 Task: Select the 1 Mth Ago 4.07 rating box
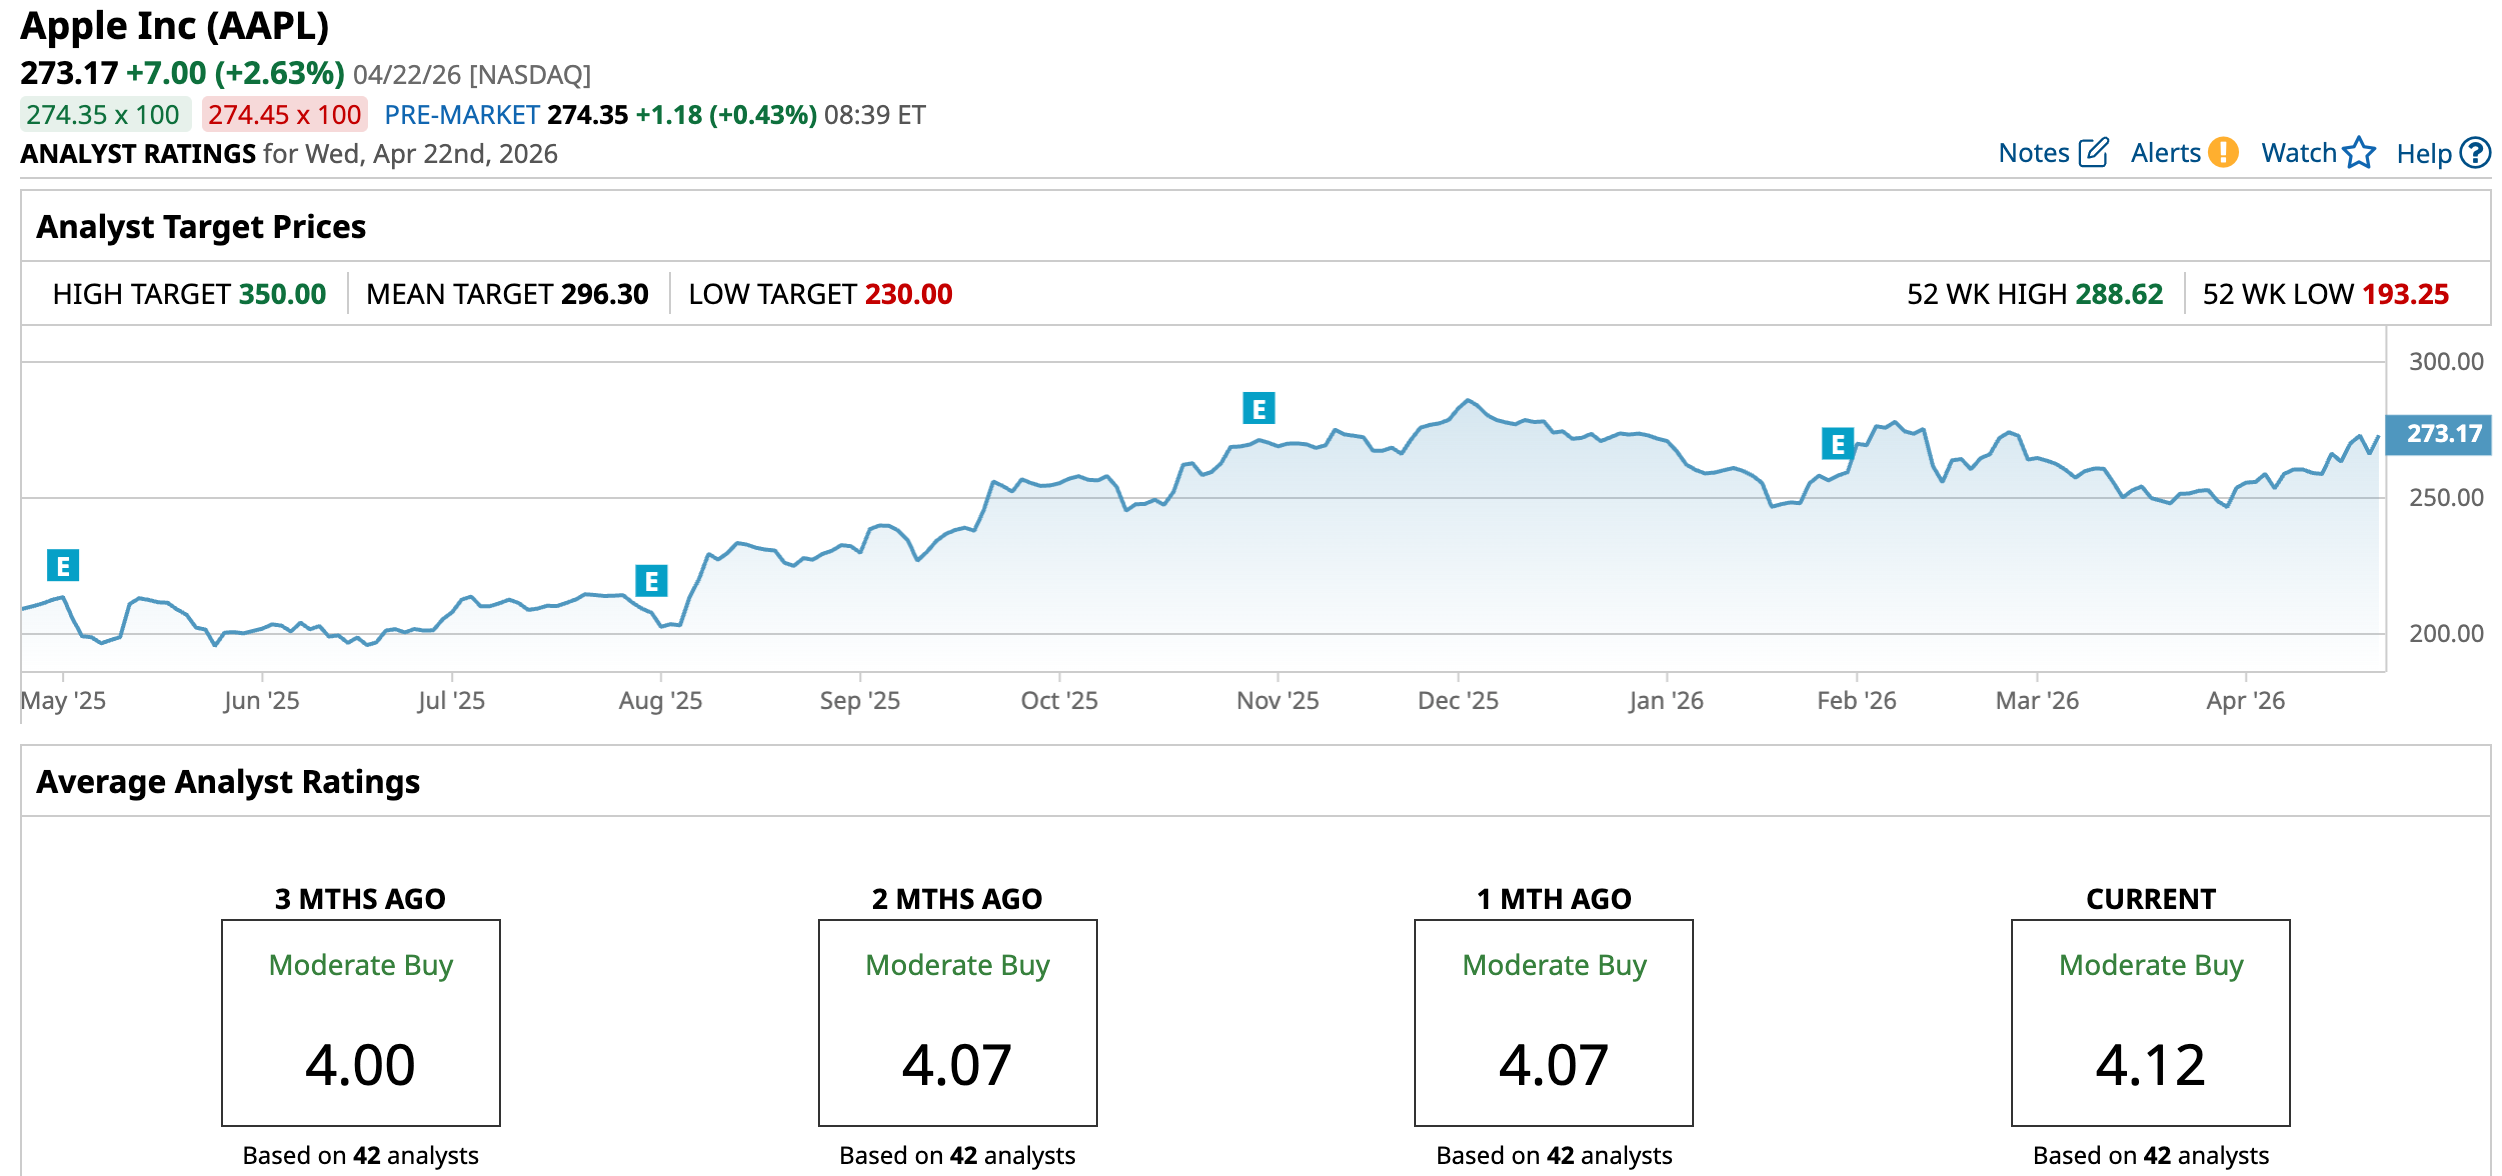click(x=1553, y=1022)
